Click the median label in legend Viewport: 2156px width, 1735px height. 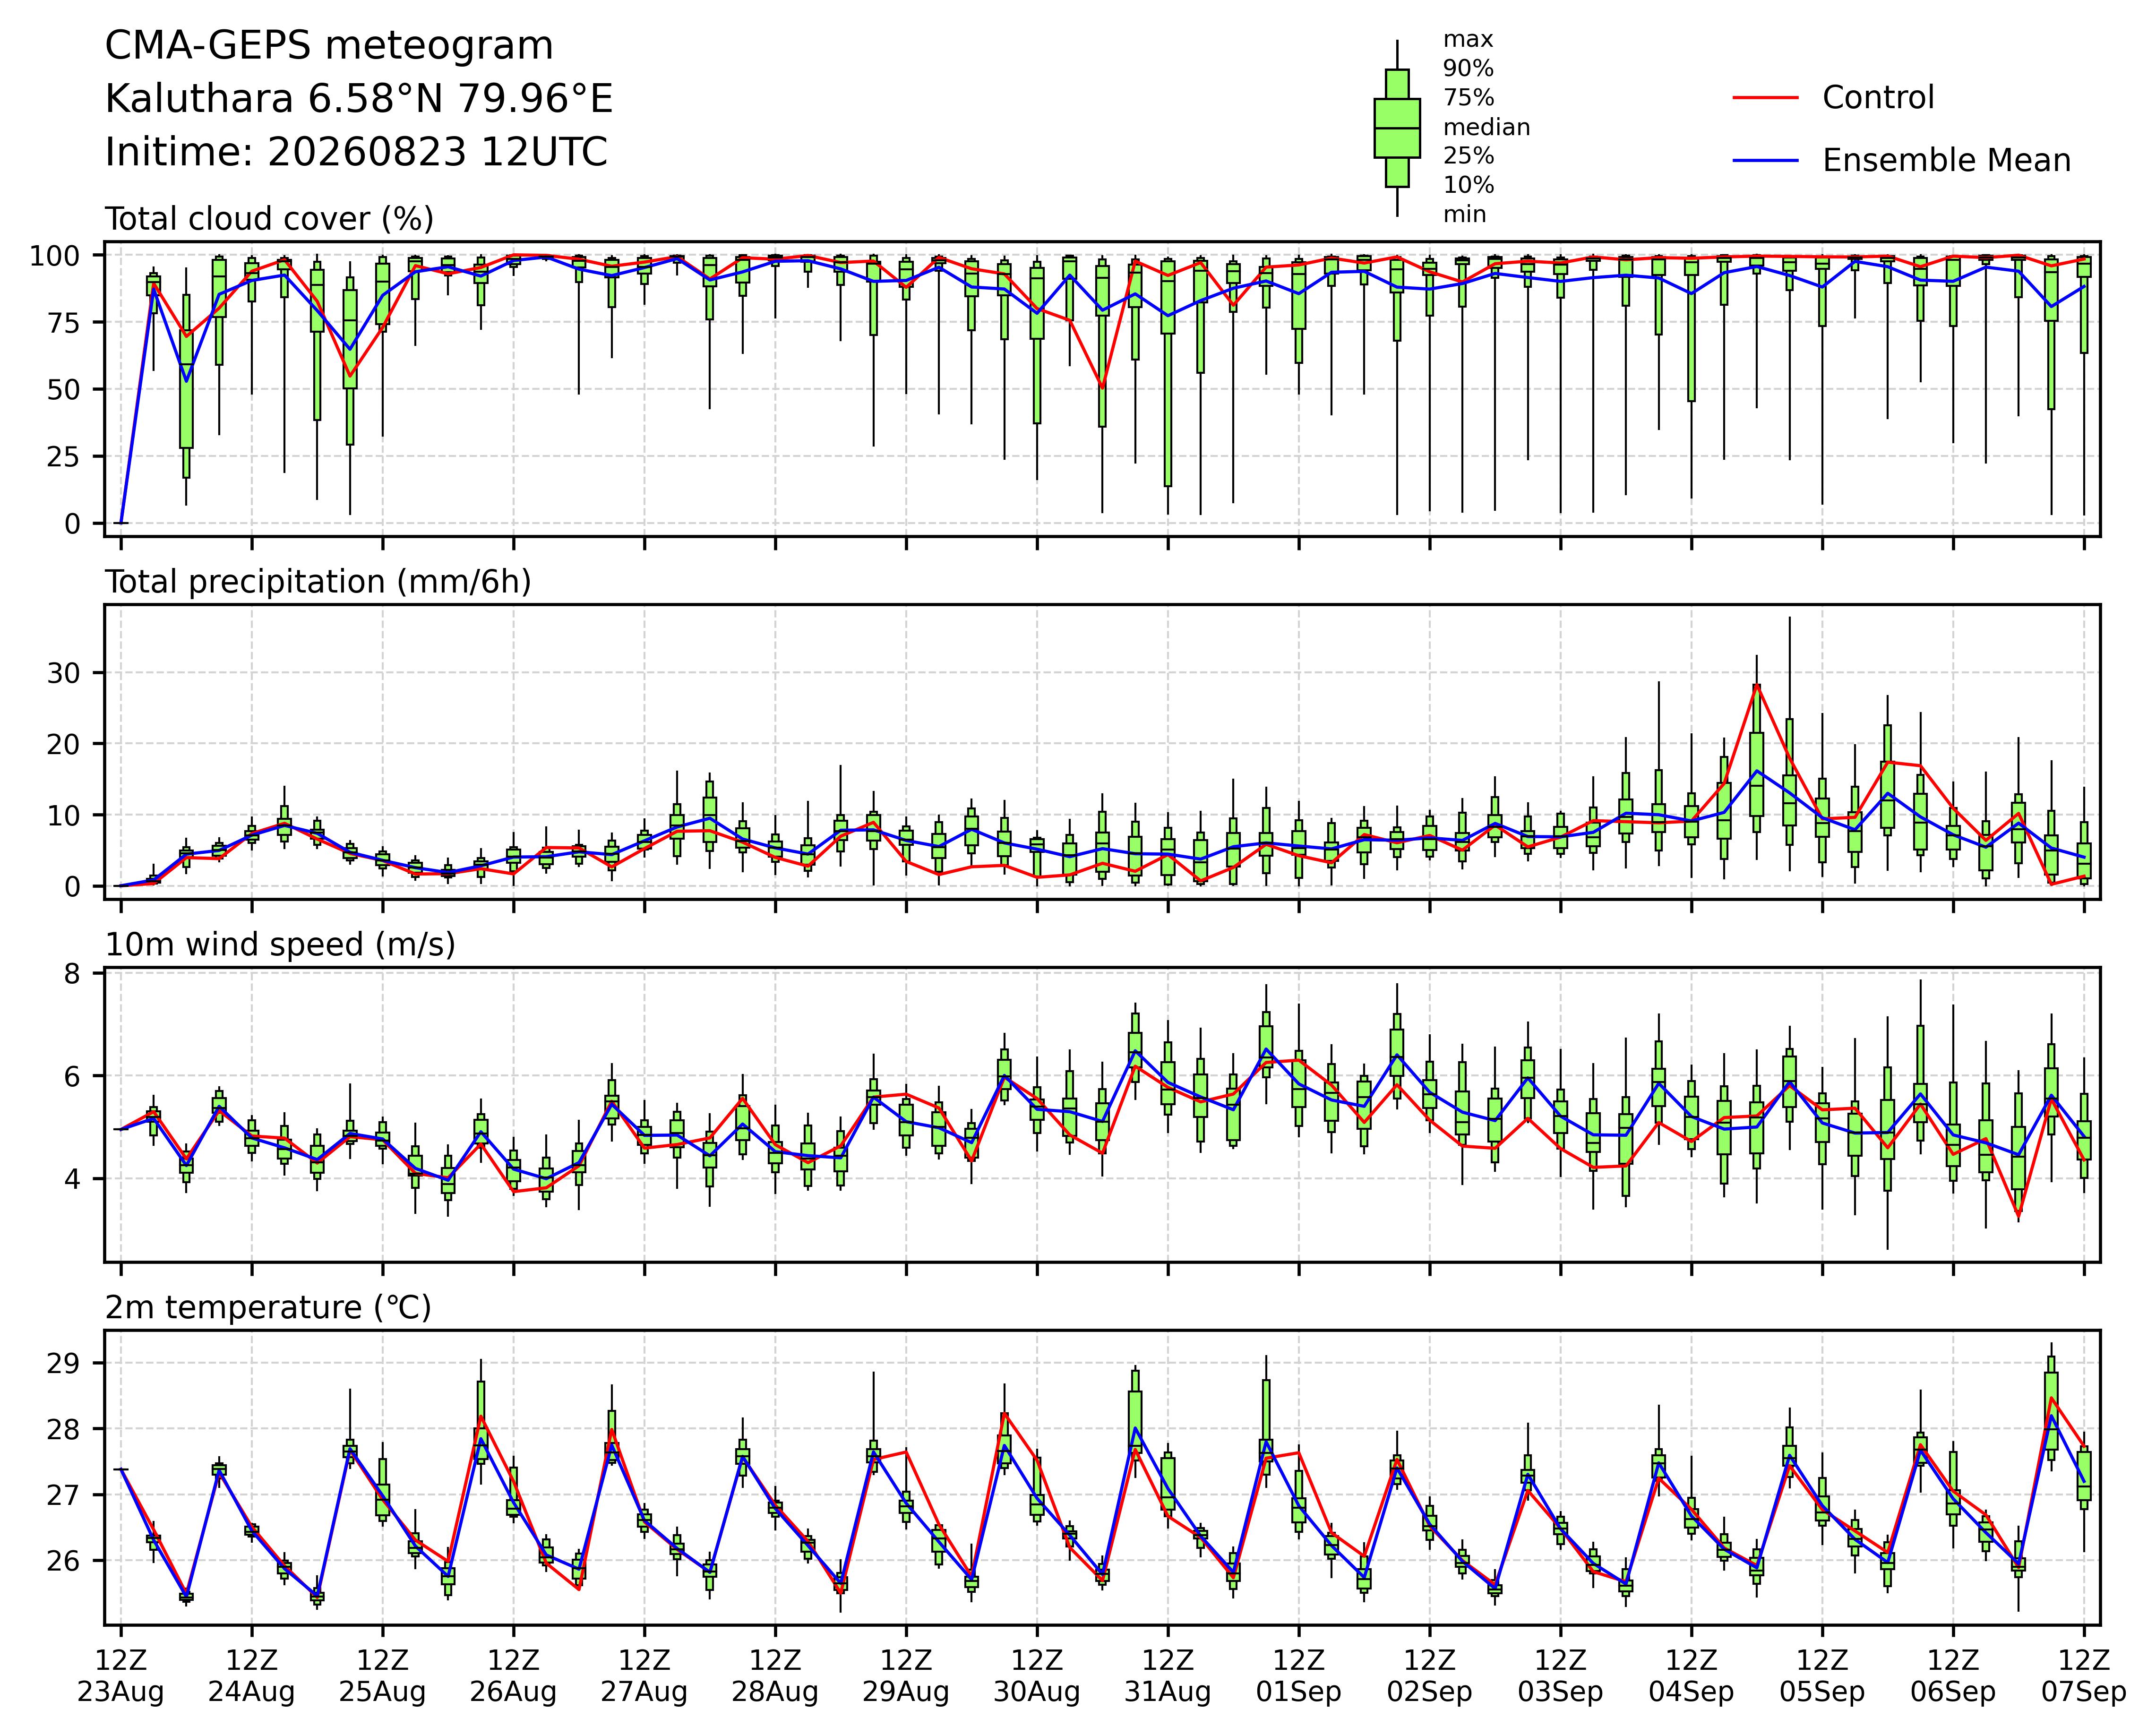pyautogui.click(x=1486, y=127)
